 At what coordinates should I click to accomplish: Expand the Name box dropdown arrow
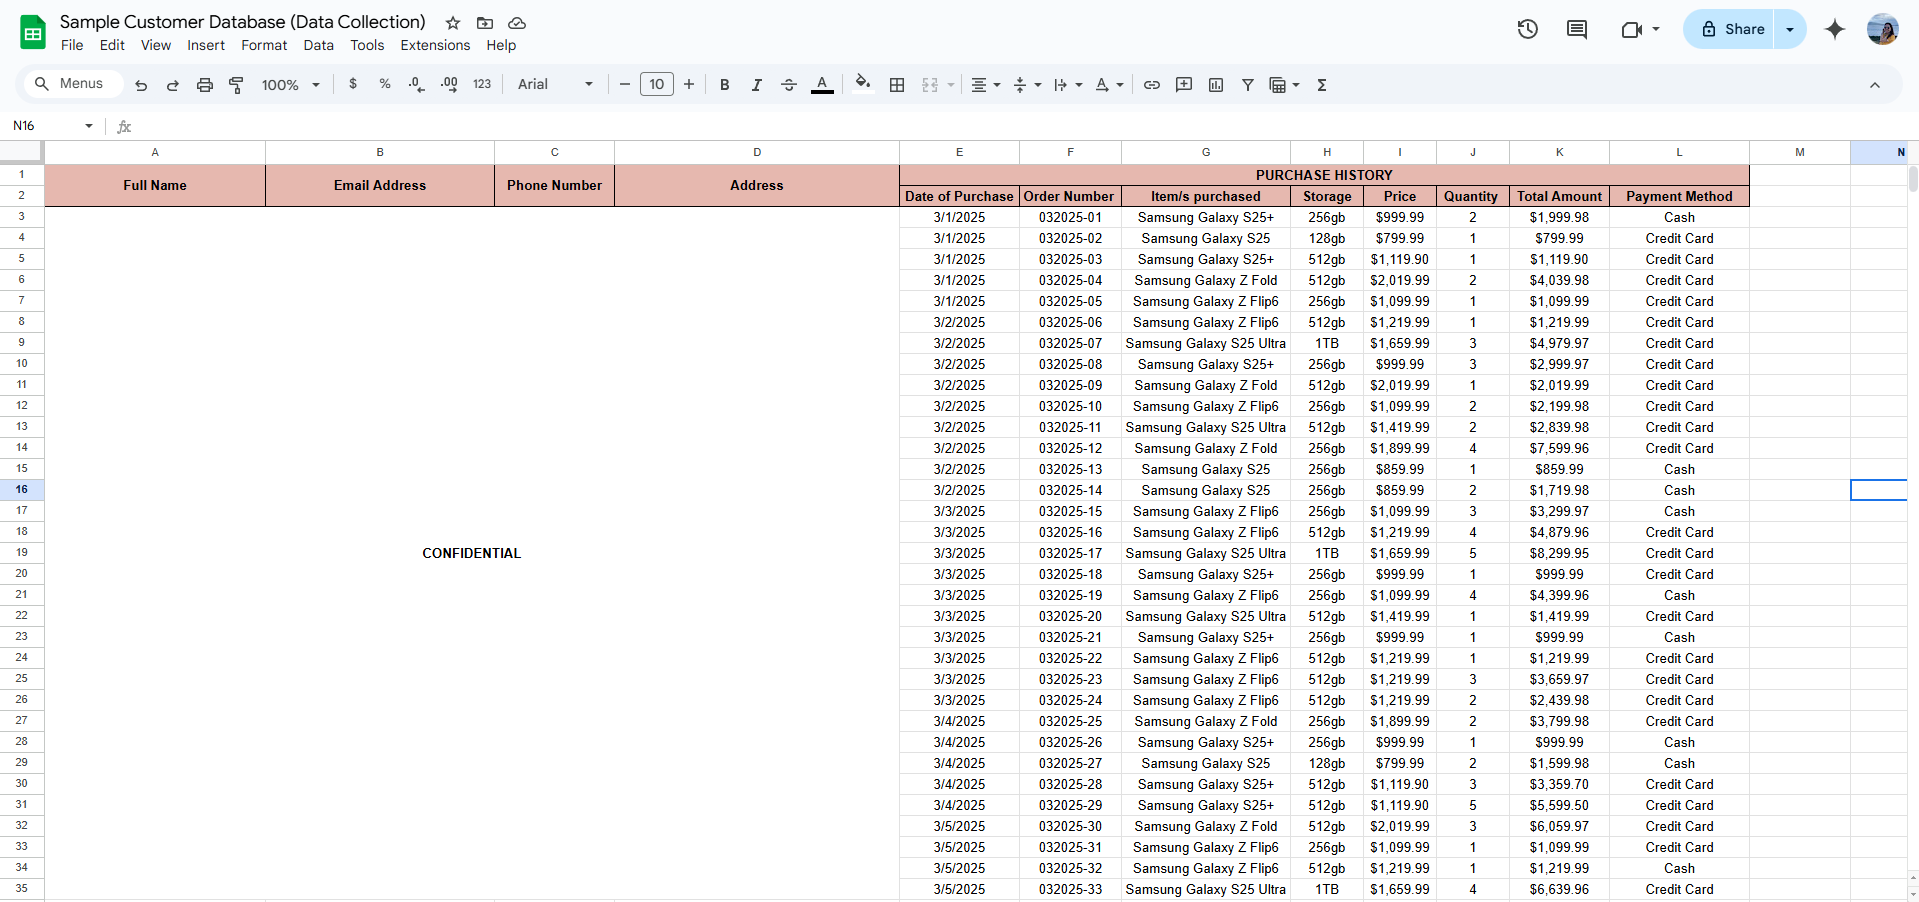click(x=89, y=126)
